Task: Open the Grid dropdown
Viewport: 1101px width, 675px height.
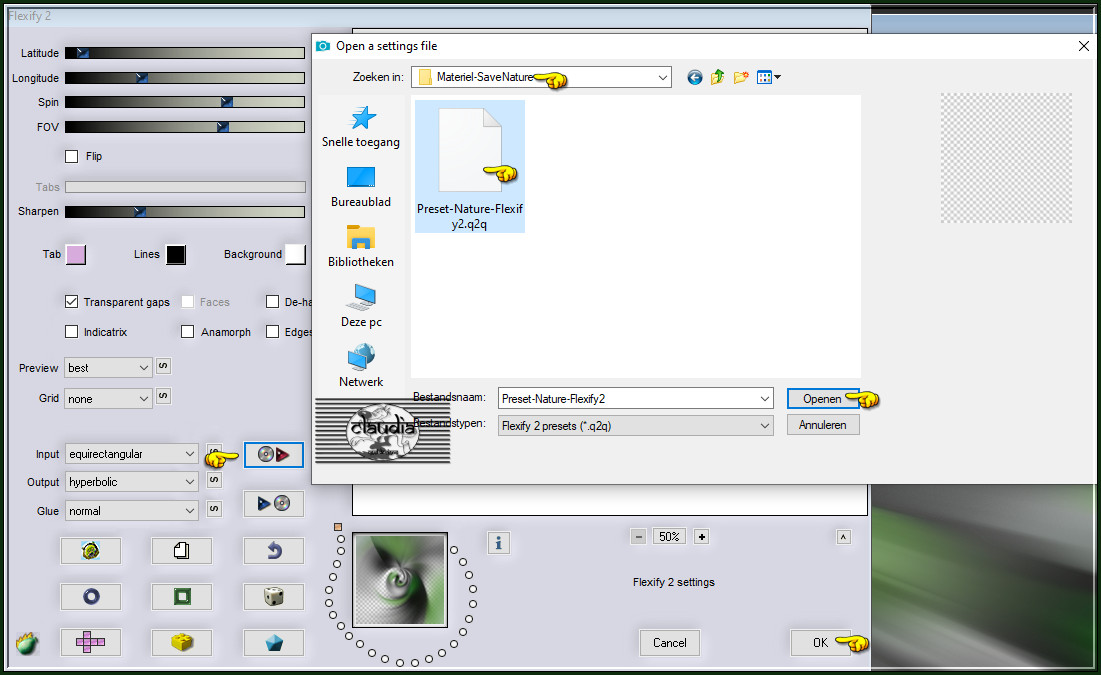Action: (108, 399)
